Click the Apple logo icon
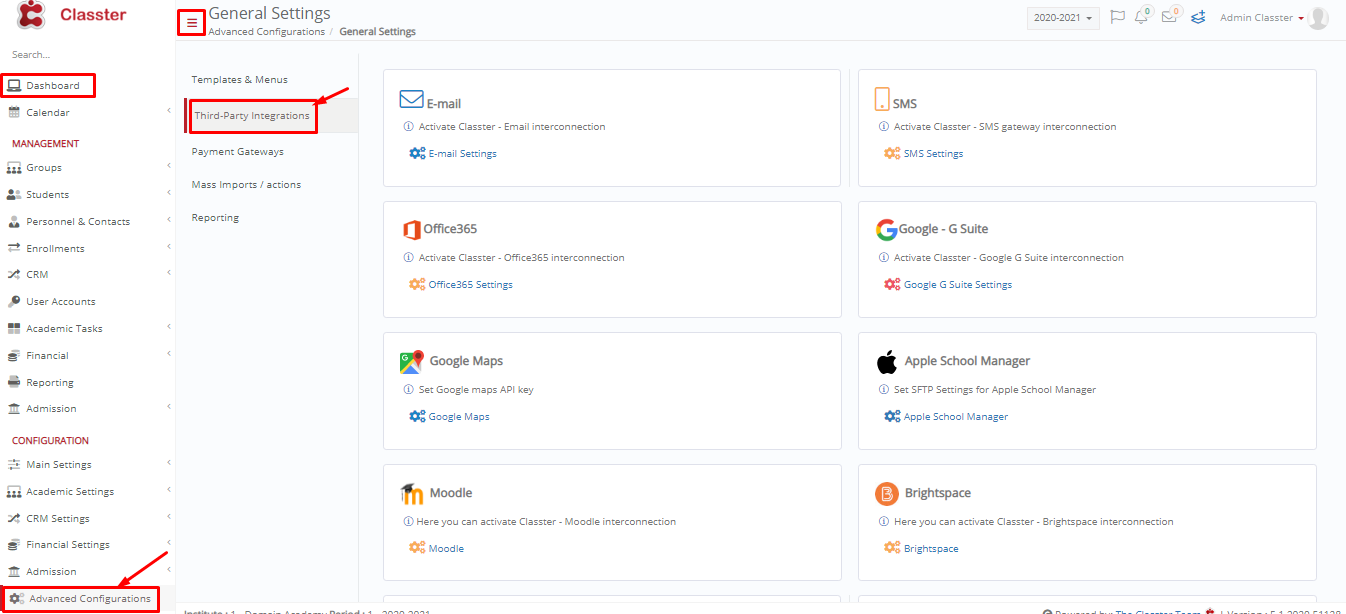 click(886, 361)
